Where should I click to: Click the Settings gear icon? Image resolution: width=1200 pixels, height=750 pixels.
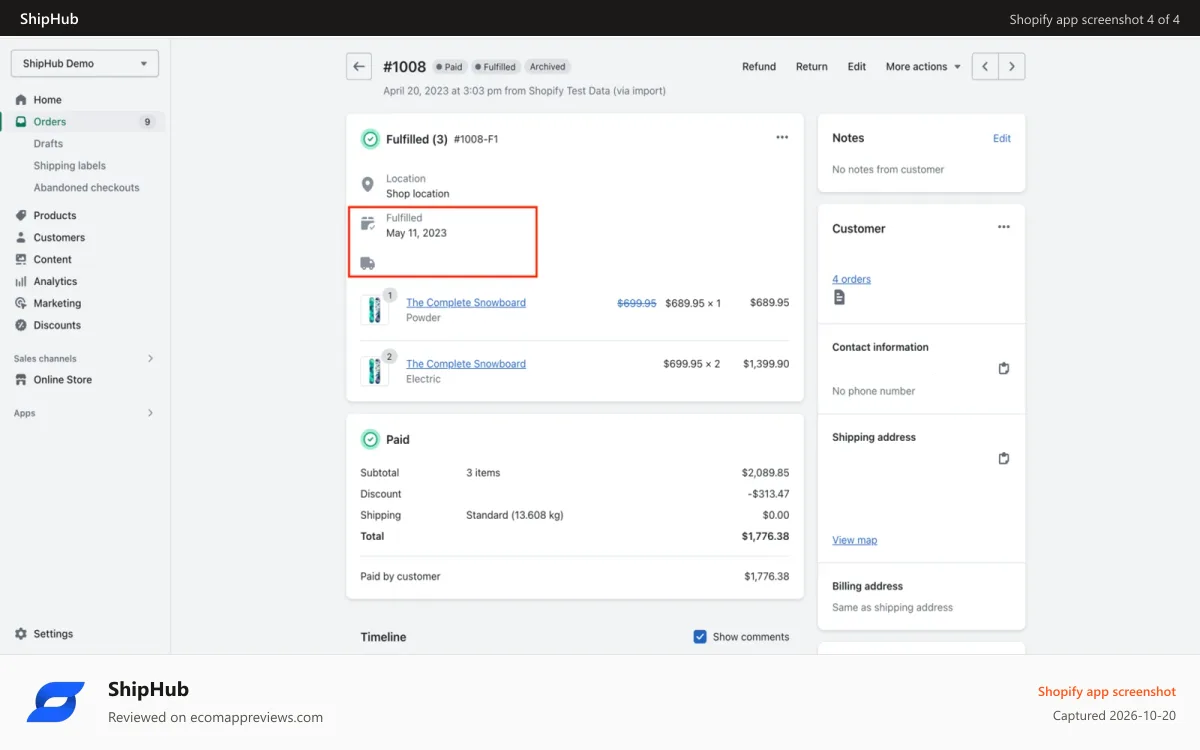click(21, 634)
